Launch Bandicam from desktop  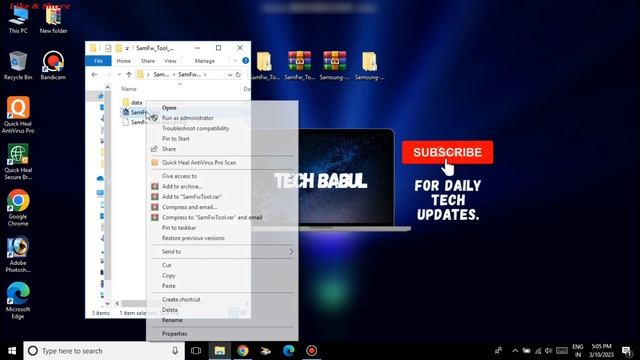[x=53, y=65]
